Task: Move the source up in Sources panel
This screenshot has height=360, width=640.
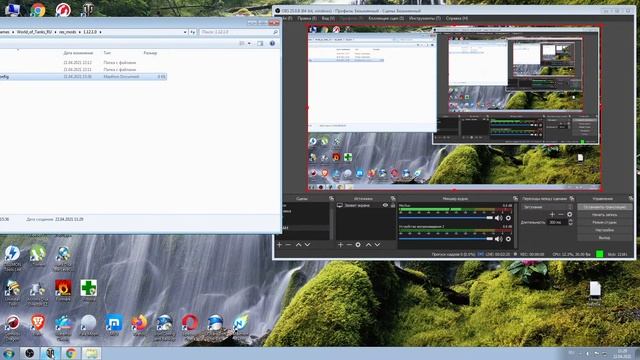Action: [x=368, y=244]
